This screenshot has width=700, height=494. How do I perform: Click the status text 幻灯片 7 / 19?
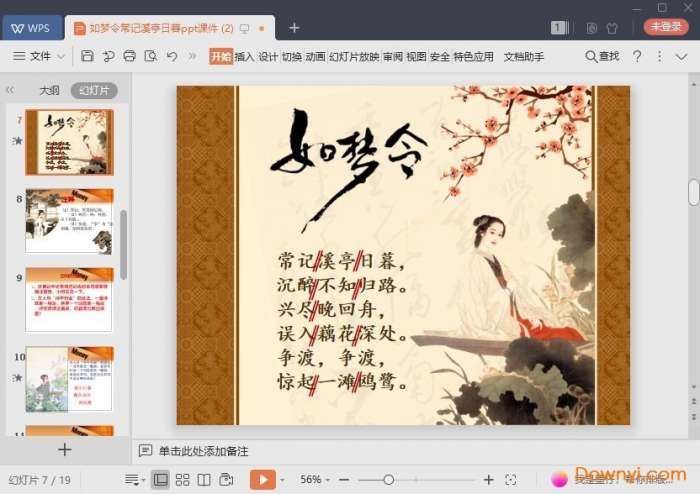point(40,480)
